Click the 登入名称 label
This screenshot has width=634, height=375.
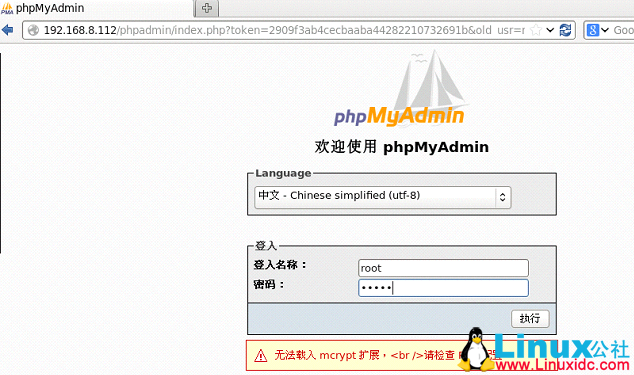click(280, 265)
